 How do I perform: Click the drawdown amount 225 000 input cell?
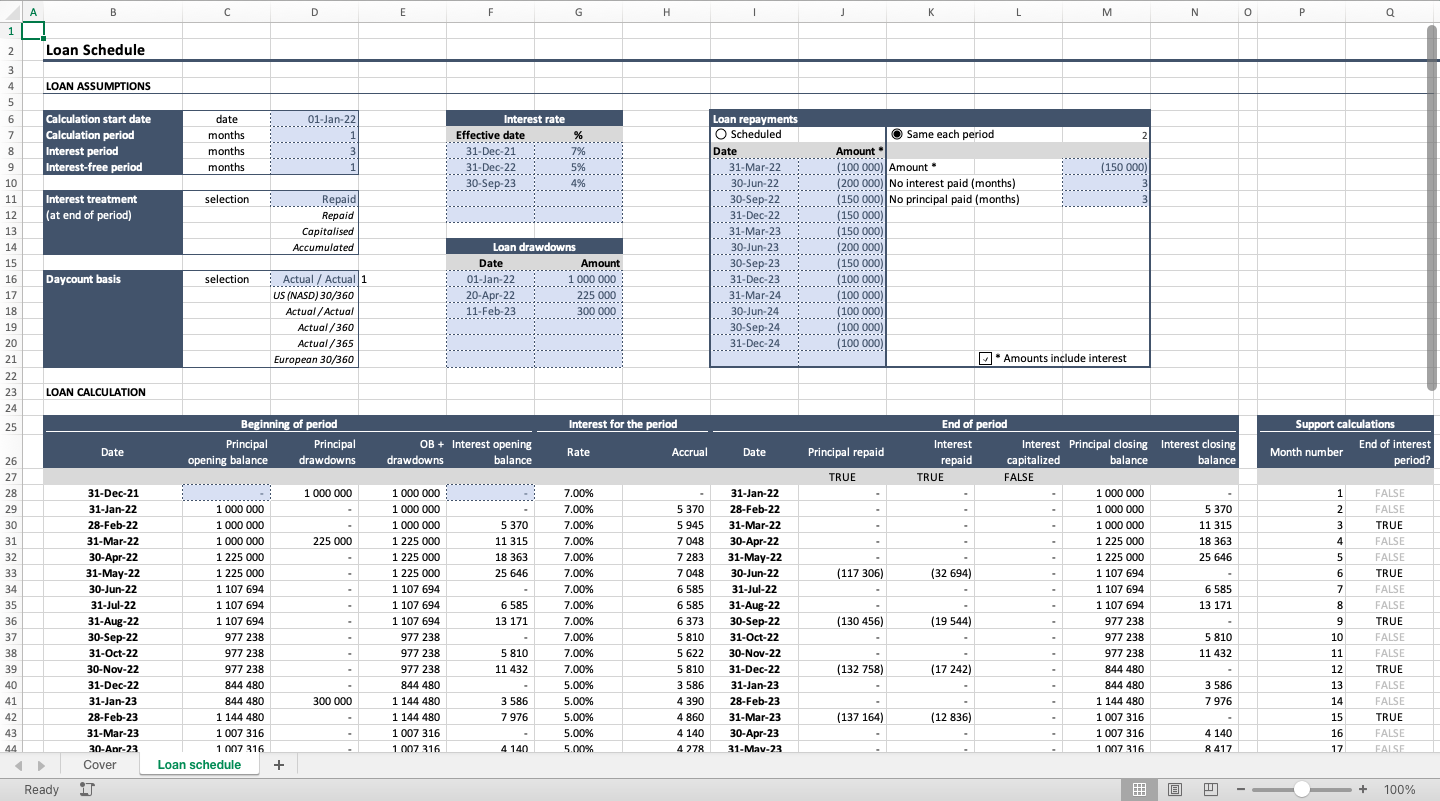coord(578,295)
